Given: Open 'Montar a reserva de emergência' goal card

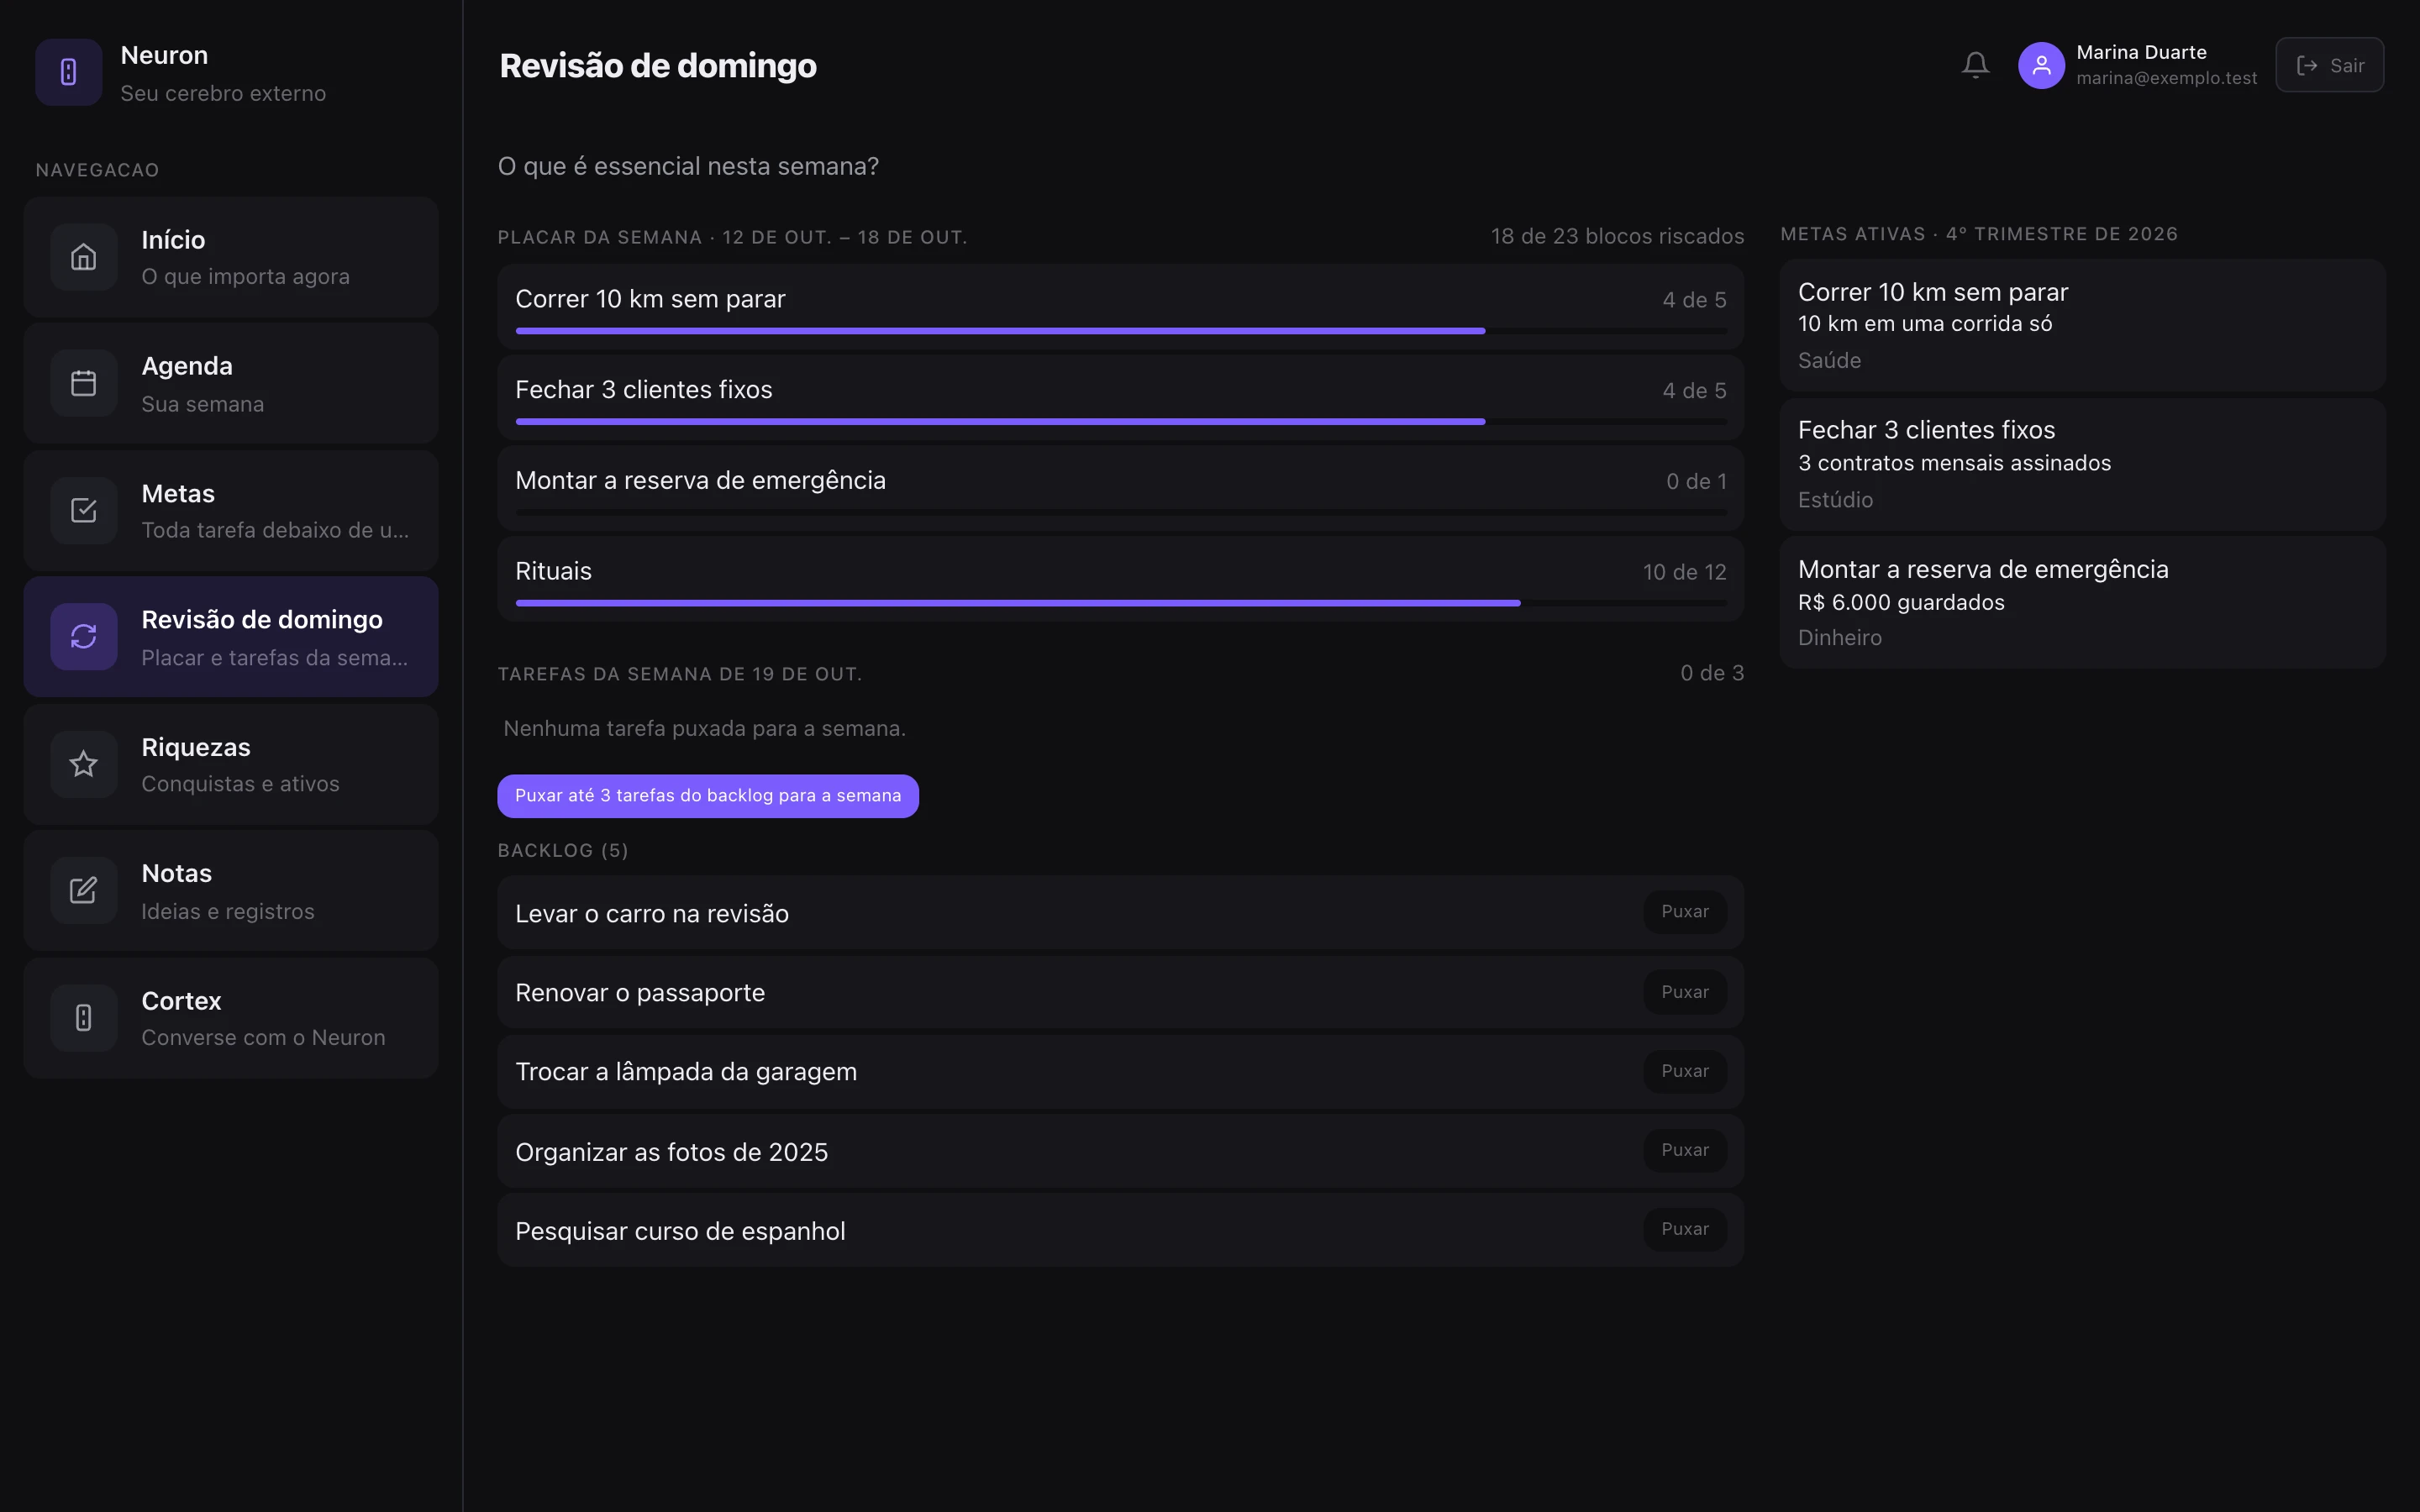Looking at the screenshot, I should (2082, 603).
